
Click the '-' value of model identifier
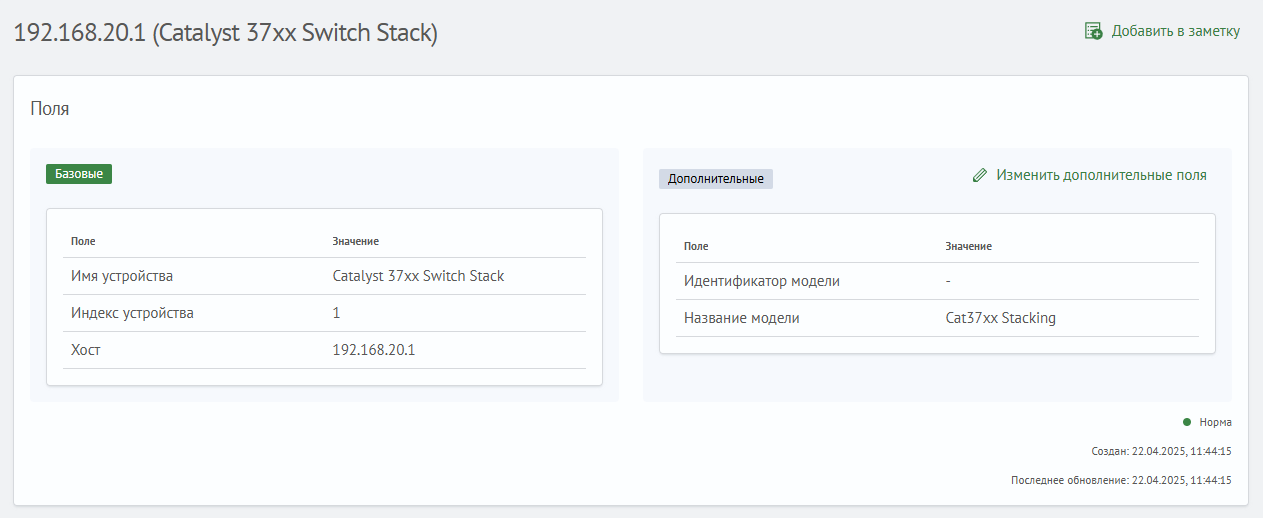(948, 281)
